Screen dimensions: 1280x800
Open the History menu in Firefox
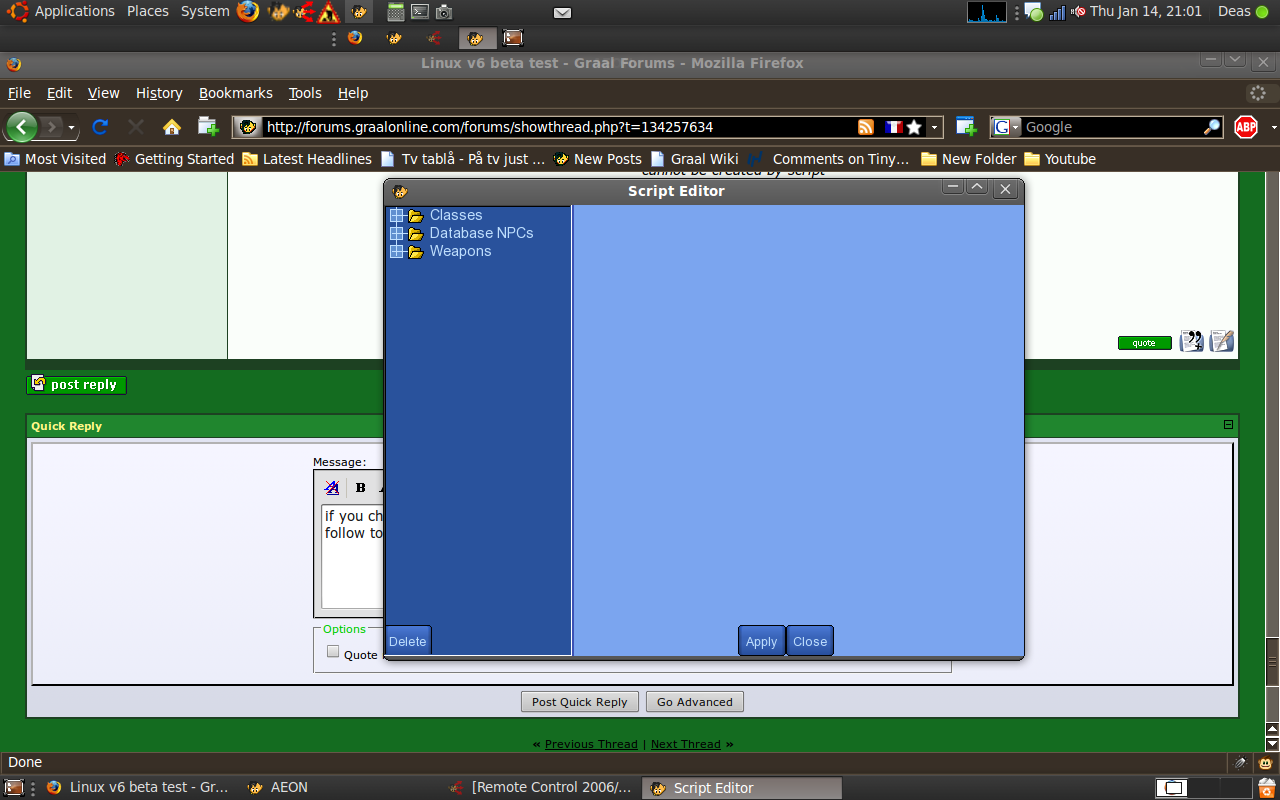159,93
